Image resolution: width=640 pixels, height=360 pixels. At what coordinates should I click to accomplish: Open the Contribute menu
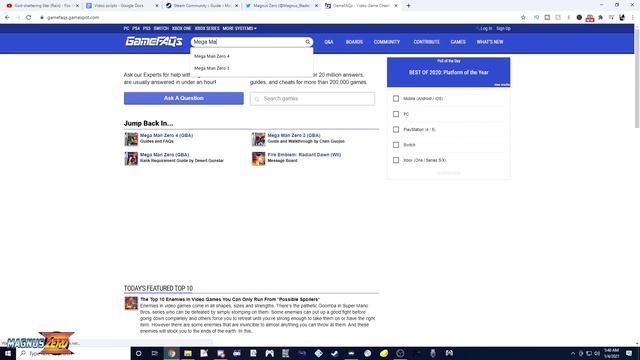tap(427, 42)
